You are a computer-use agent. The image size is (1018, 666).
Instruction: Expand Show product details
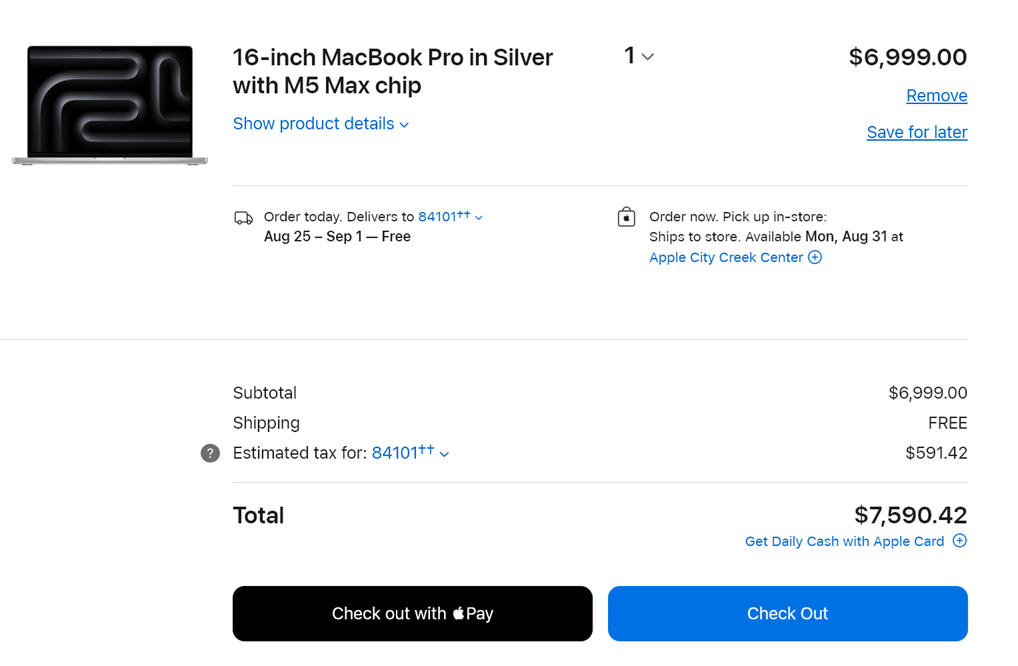pos(321,123)
